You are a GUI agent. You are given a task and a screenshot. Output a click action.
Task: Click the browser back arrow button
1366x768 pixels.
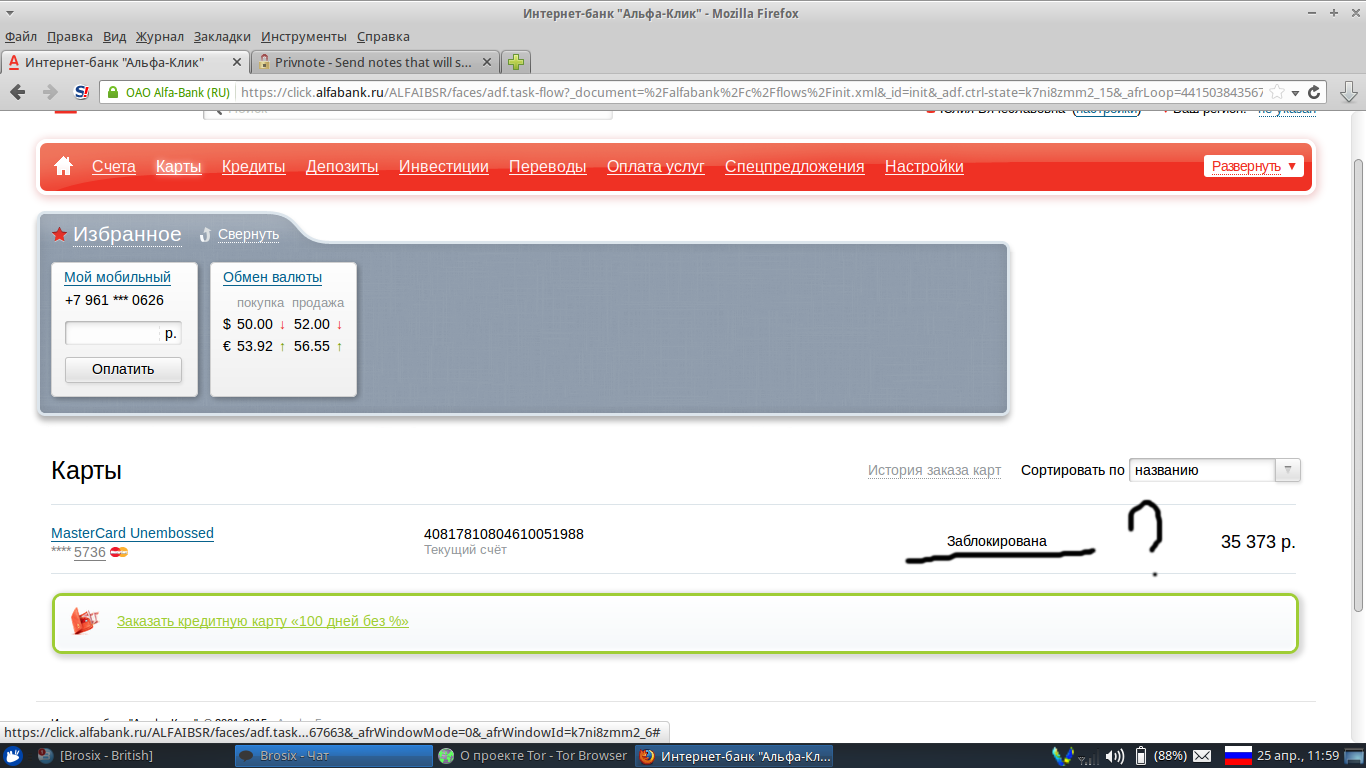[18, 92]
